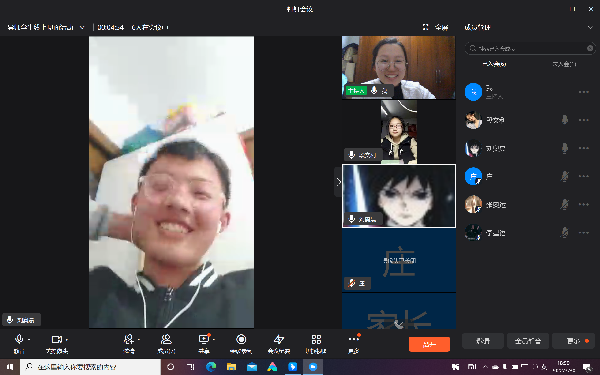Open the three-dot menu for participant 庄
Screen dimensions: 600x375
point(584,176)
